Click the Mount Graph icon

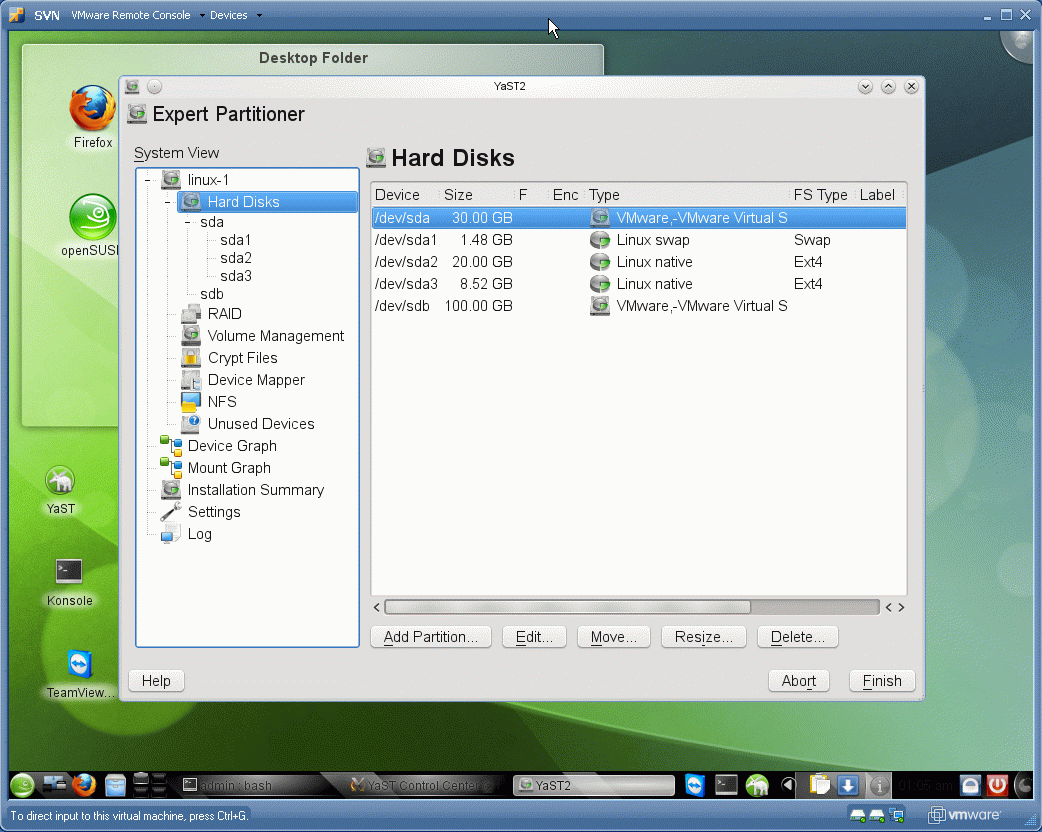pos(171,468)
